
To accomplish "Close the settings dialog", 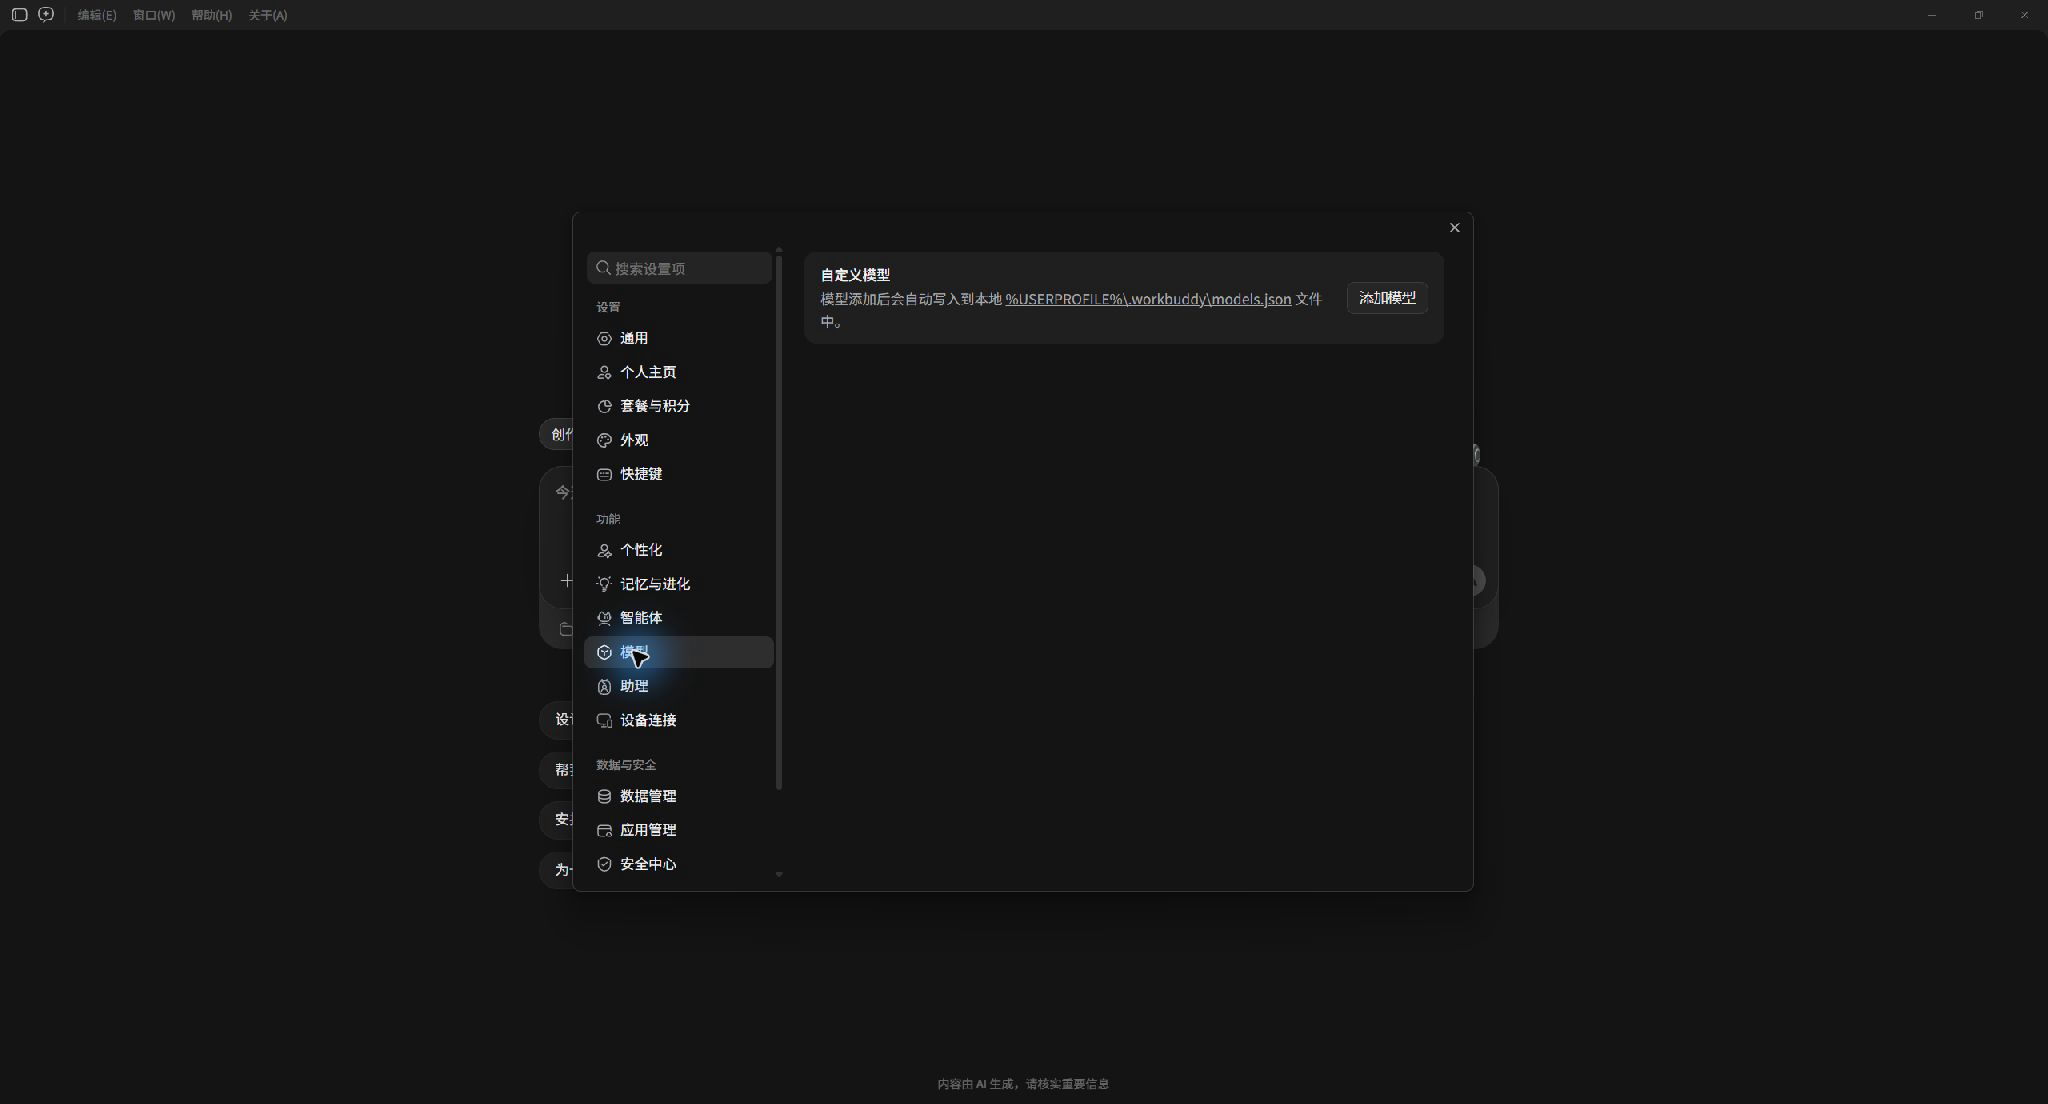I will point(1455,228).
